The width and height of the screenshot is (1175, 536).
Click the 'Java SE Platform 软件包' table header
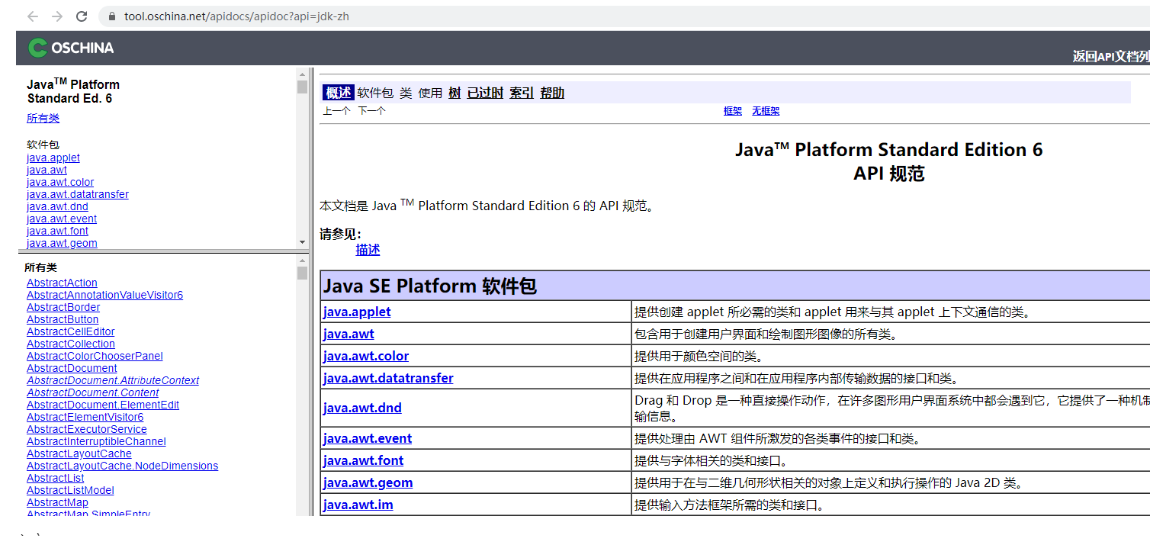[x=736, y=286]
